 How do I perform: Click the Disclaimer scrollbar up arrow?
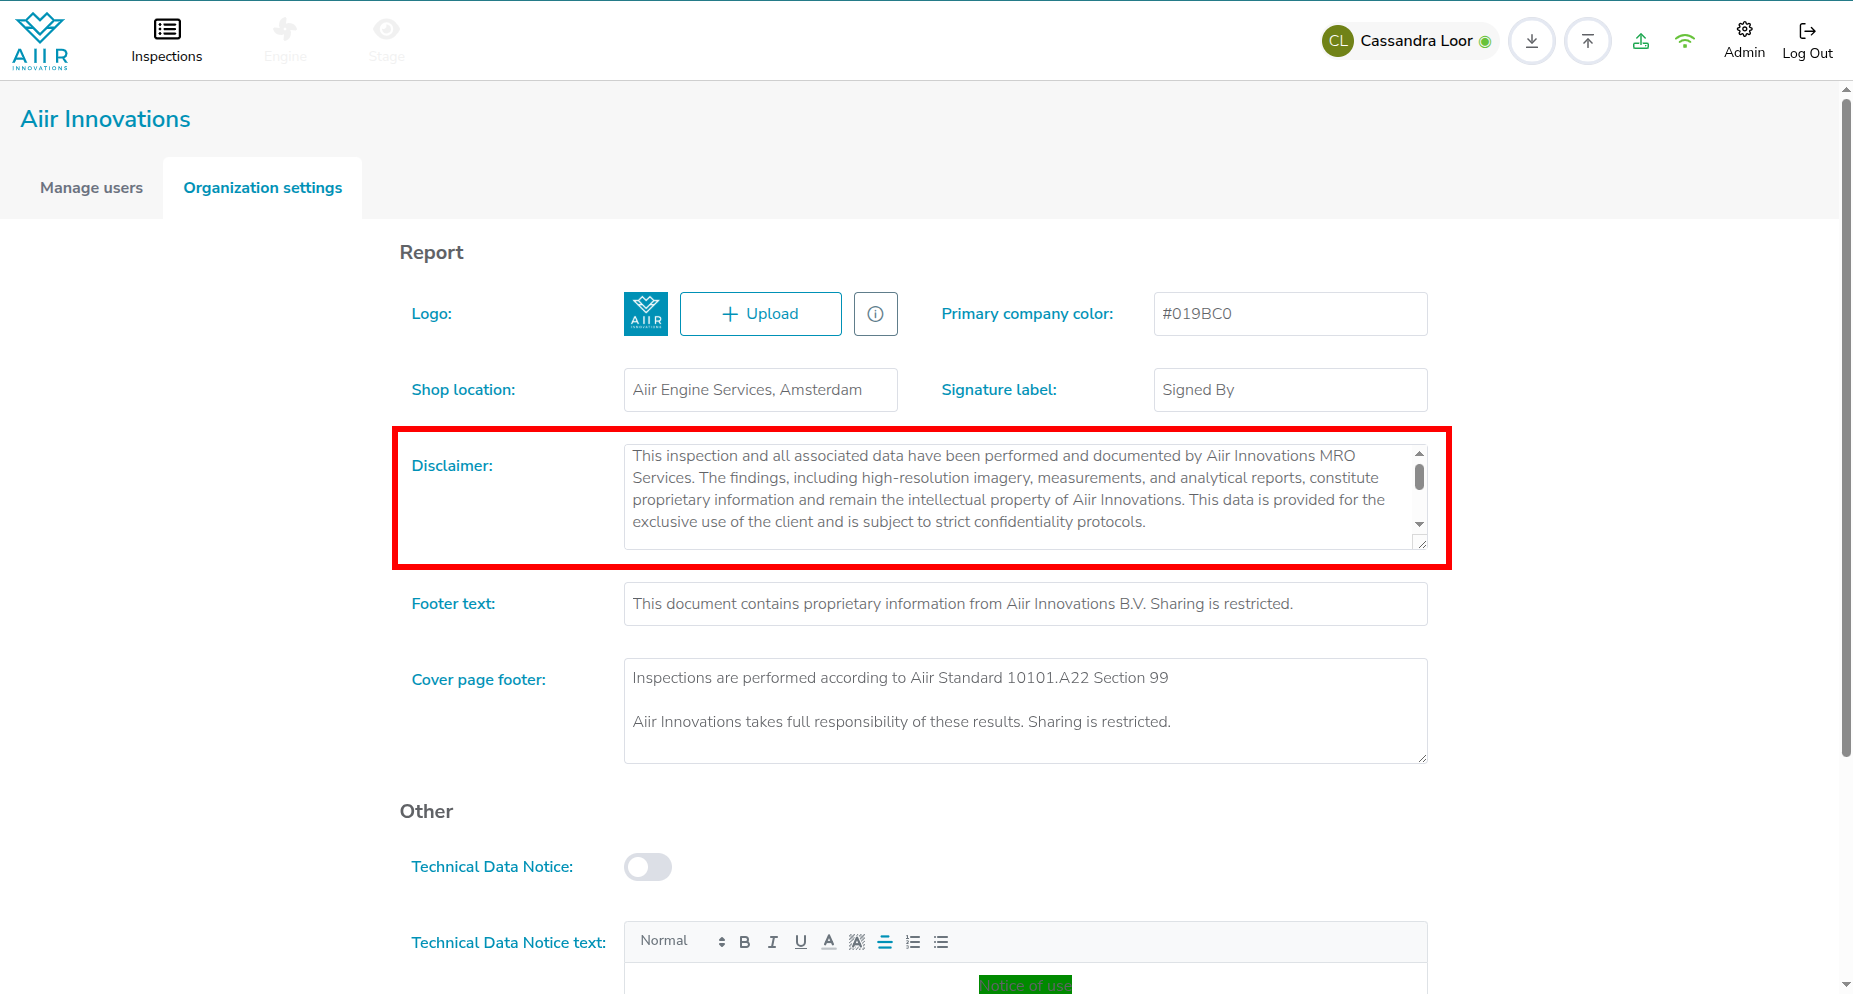point(1419,454)
